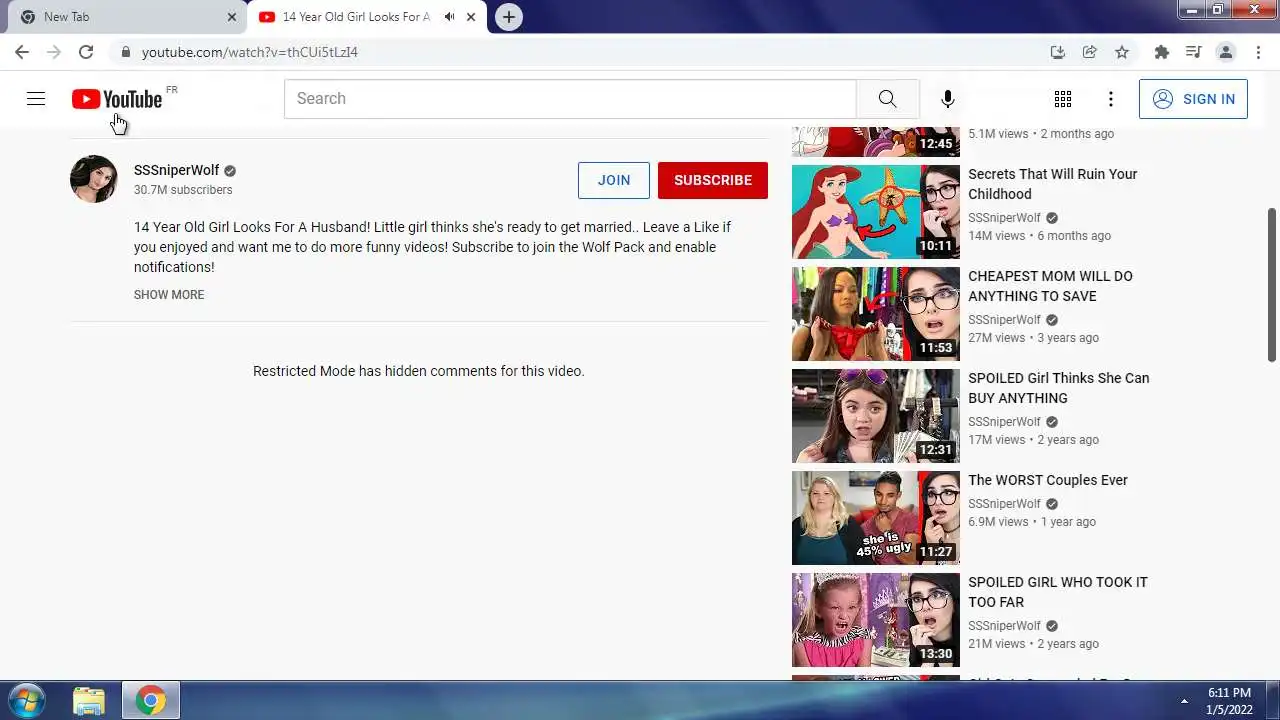This screenshot has height=720, width=1280.
Task: Open SPOILED GIRL WHO TOOK IT TOO FAR thumbnail
Action: pos(876,620)
